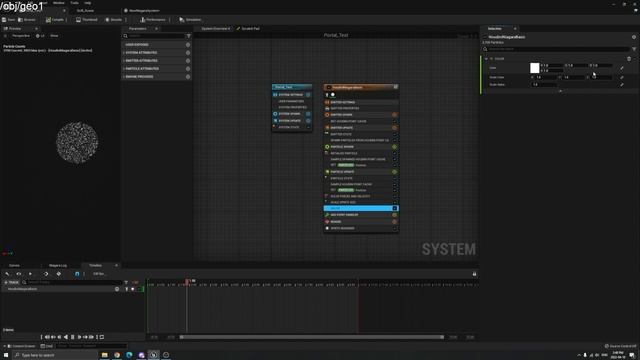Screen dimensions: 640x360
Task: Click the Add Track button
Action: coord(11,282)
